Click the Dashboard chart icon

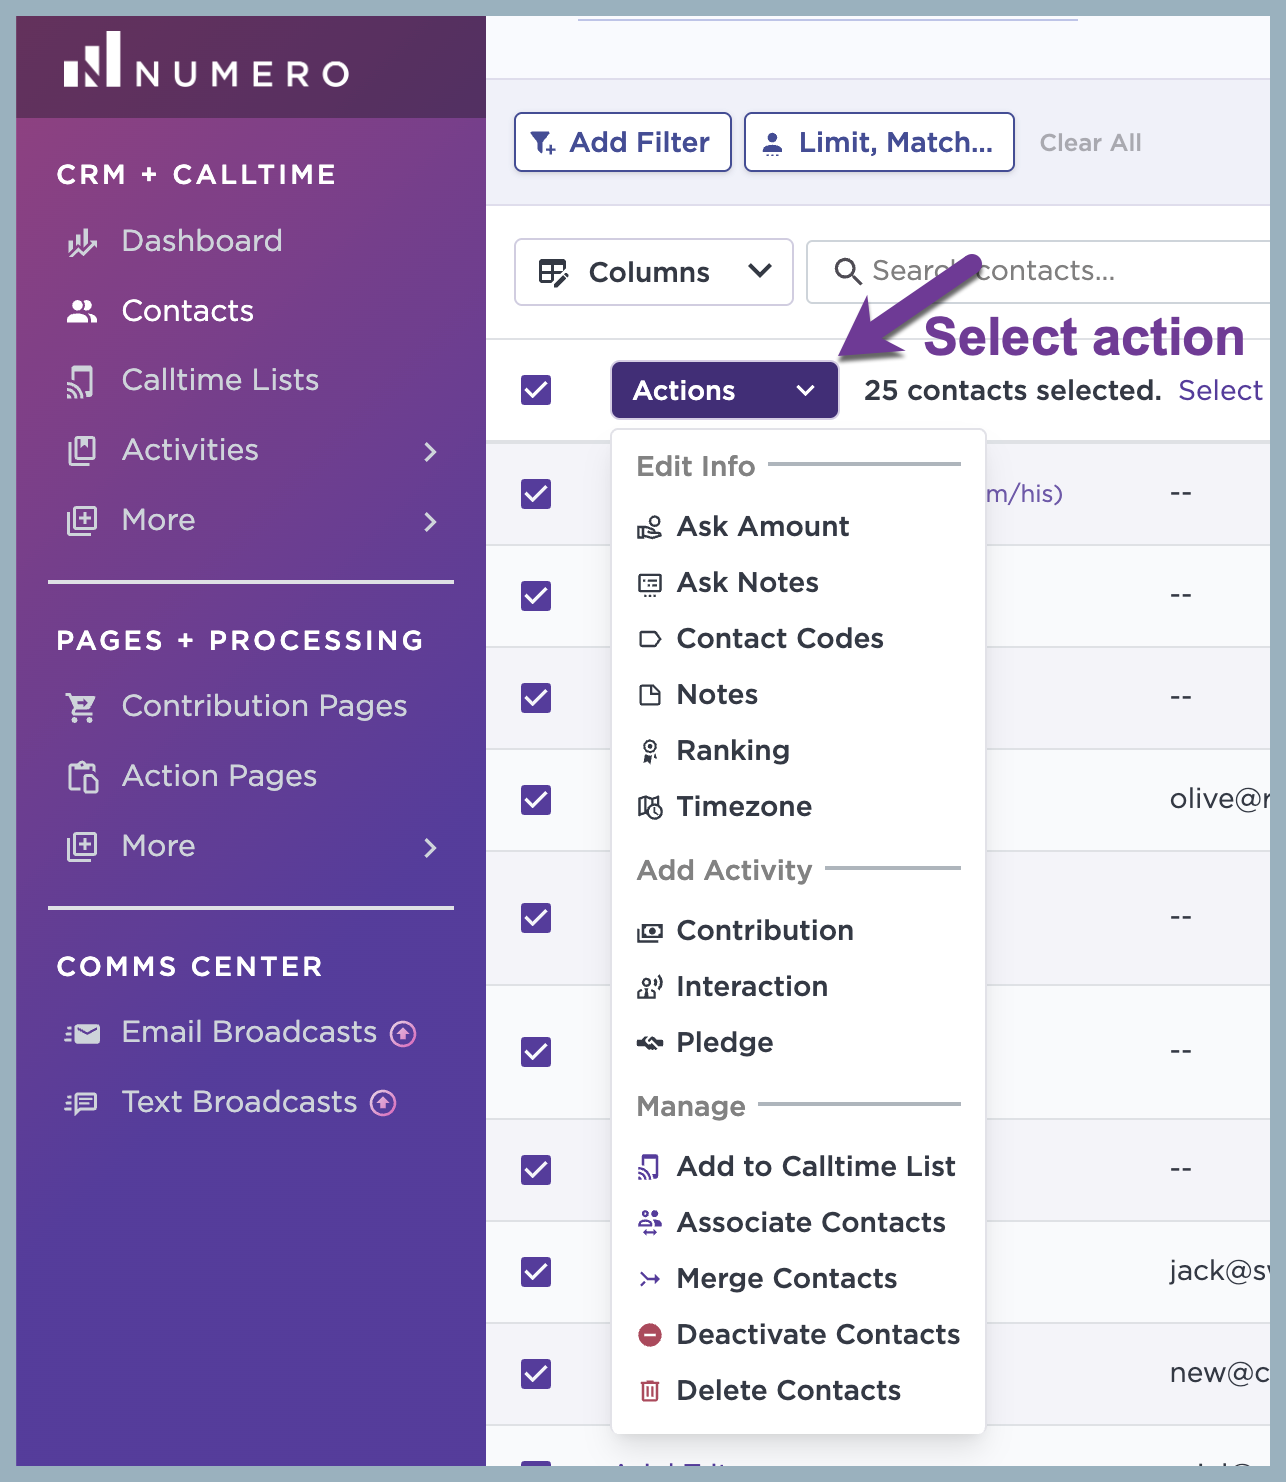[82, 242]
